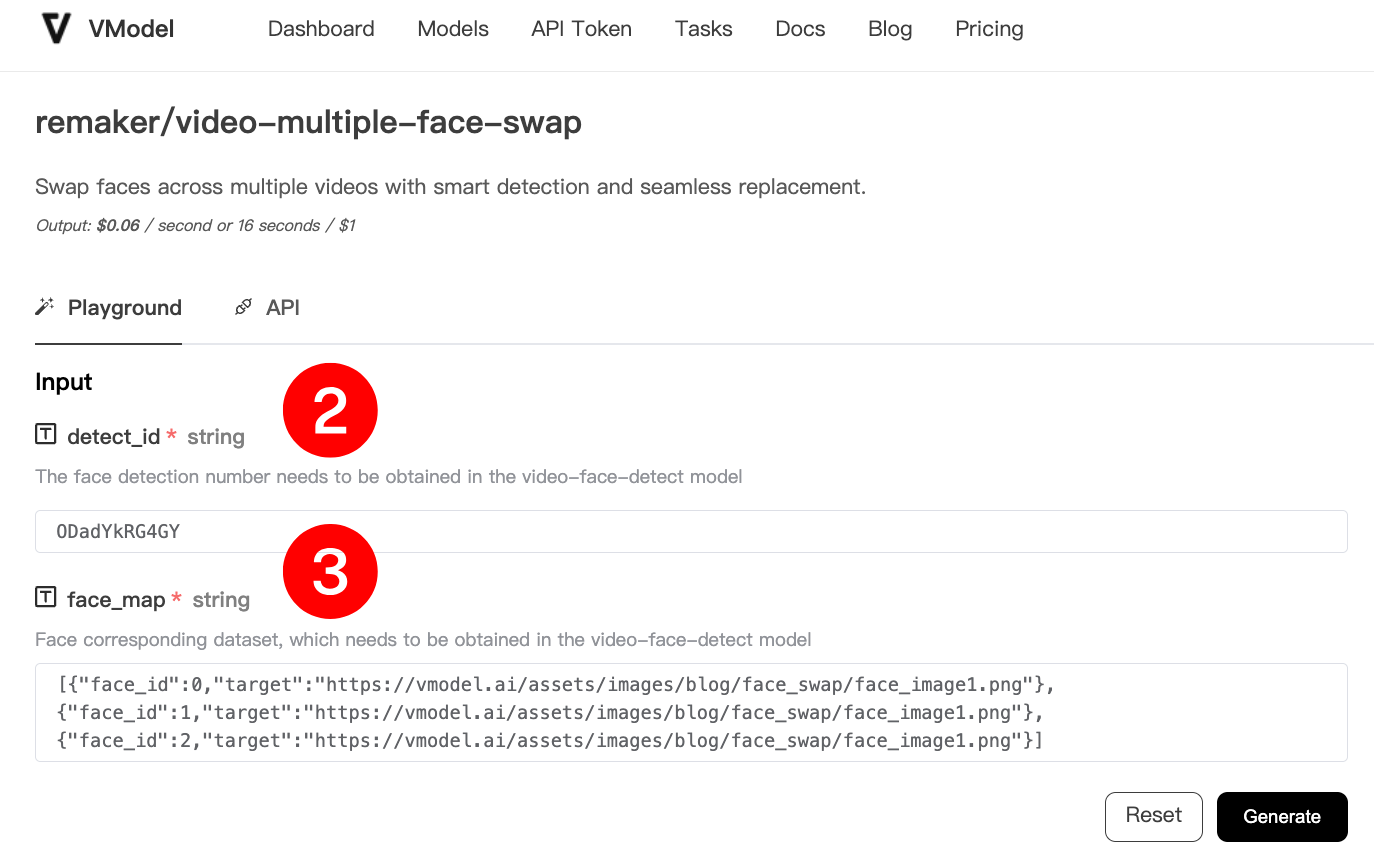Focus the face_map JSON text area
The width and height of the screenshot is (1374, 854).
click(x=691, y=712)
